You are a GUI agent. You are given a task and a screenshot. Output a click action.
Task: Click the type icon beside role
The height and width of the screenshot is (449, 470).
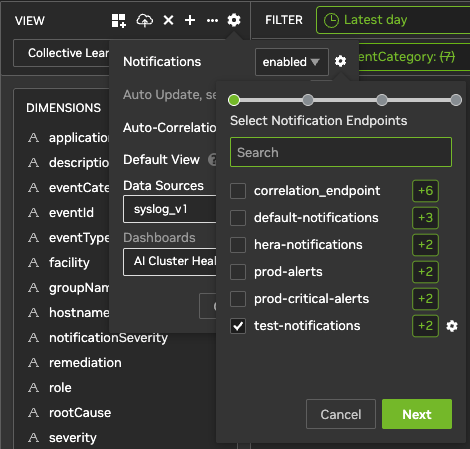[33, 388]
